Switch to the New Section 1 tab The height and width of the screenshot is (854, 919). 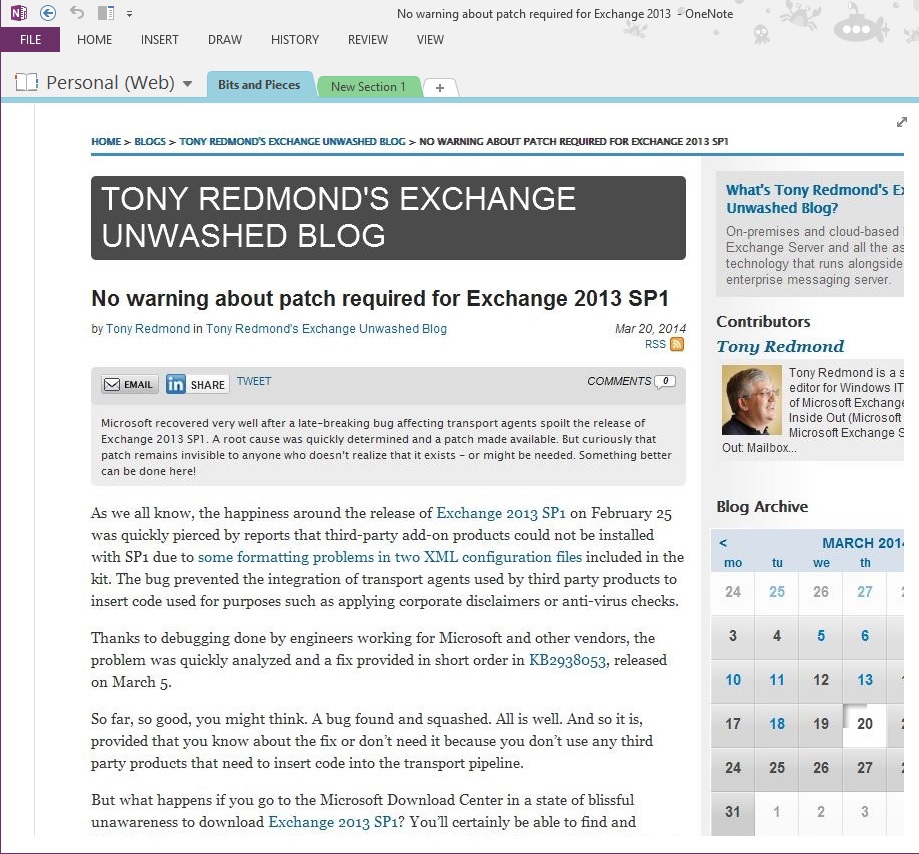pos(368,87)
